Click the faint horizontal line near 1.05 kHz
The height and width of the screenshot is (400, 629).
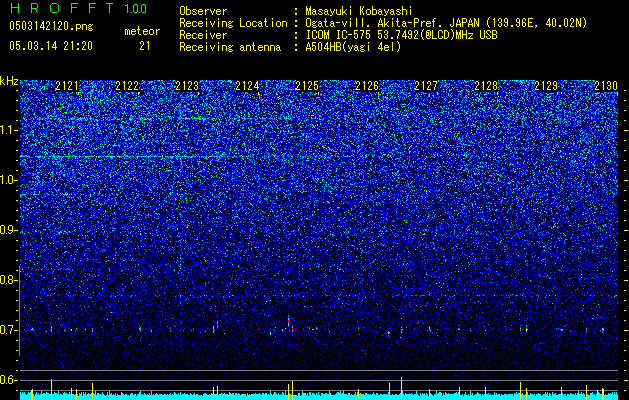(x=120, y=156)
